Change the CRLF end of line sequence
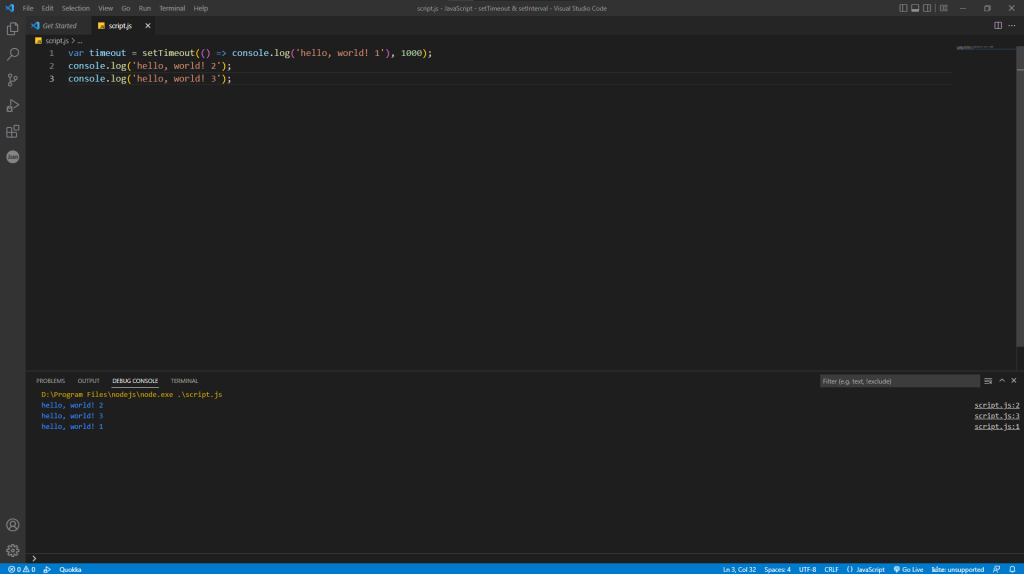The height and width of the screenshot is (574, 1024). pos(831,569)
